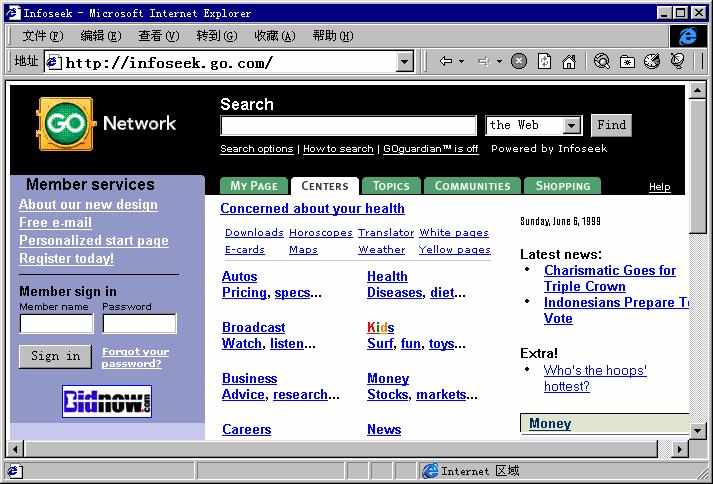713x484 pixels.
Task: Click the Home toolbar icon
Action: pos(569,61)
